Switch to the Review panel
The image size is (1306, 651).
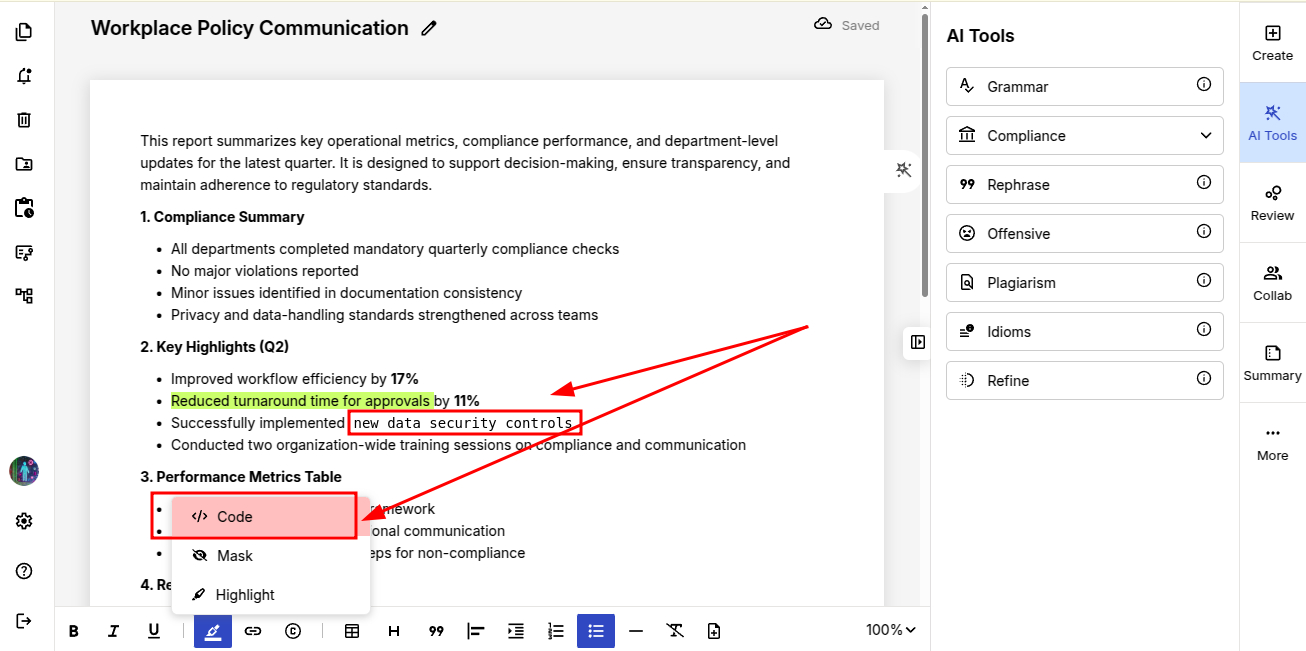tap(1272, 202)
